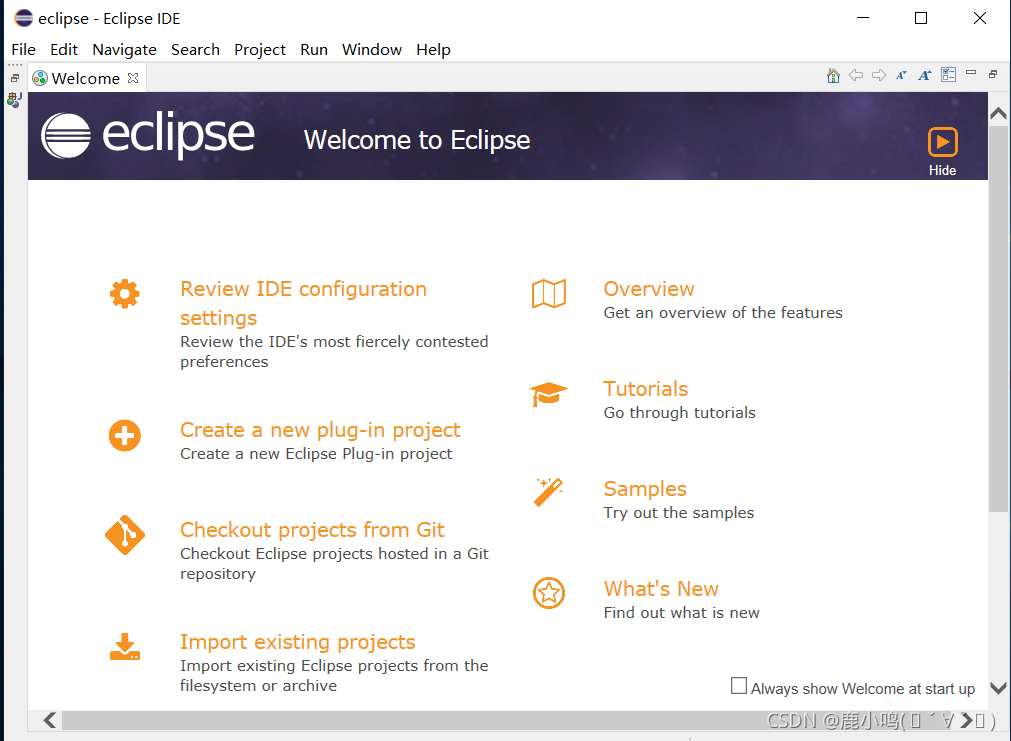Open the Project menu

coord(260,50)
